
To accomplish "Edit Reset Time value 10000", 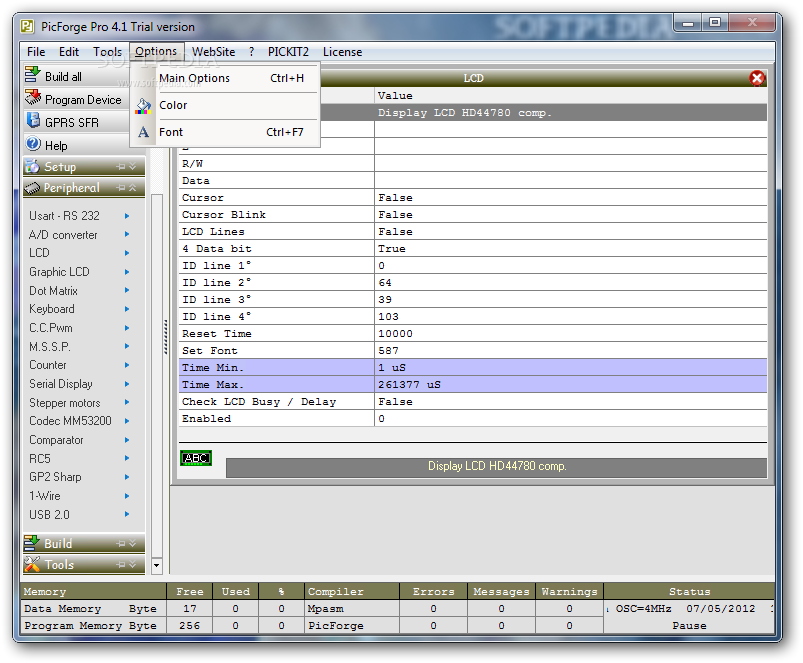I will coord(570,333).
